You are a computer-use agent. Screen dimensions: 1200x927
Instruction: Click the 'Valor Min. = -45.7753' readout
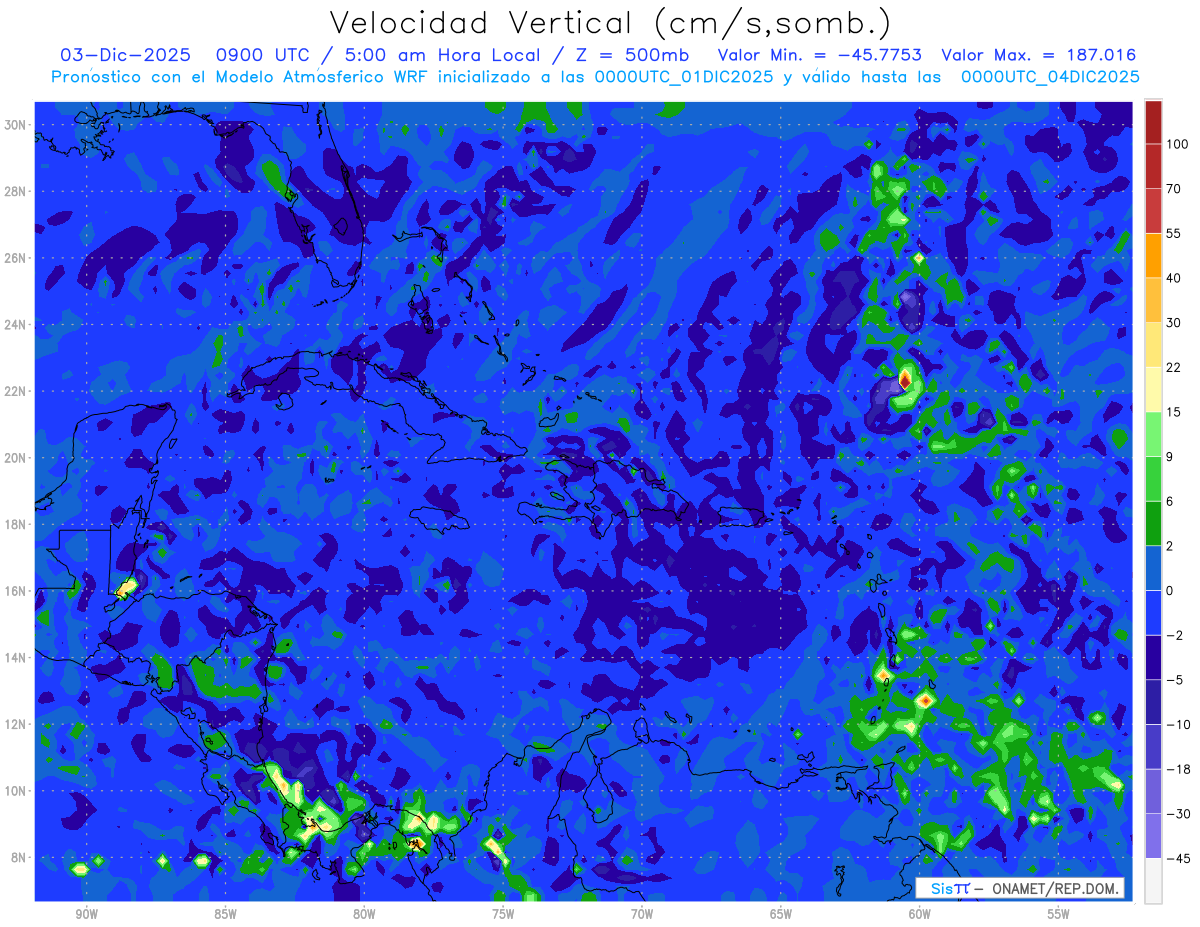(819, 55)
